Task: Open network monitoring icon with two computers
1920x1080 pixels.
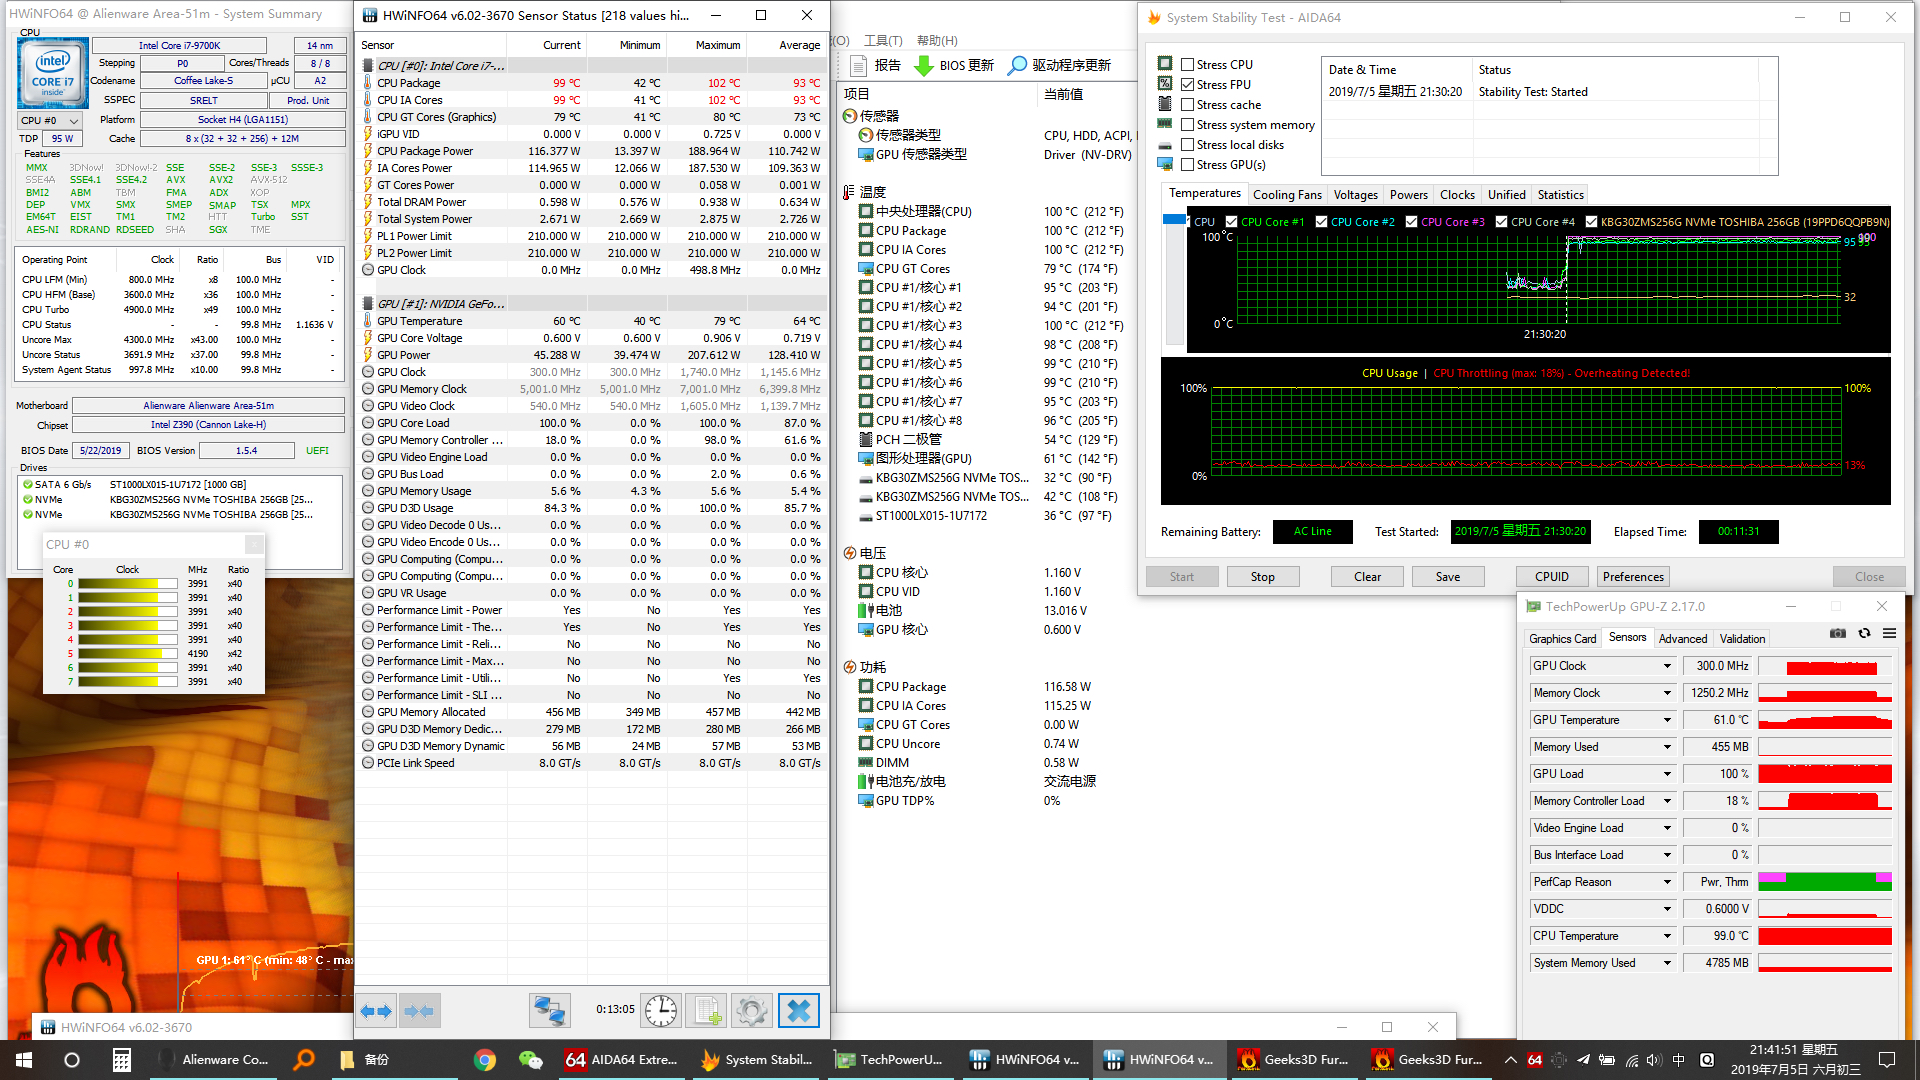Action: point(549,1010)
